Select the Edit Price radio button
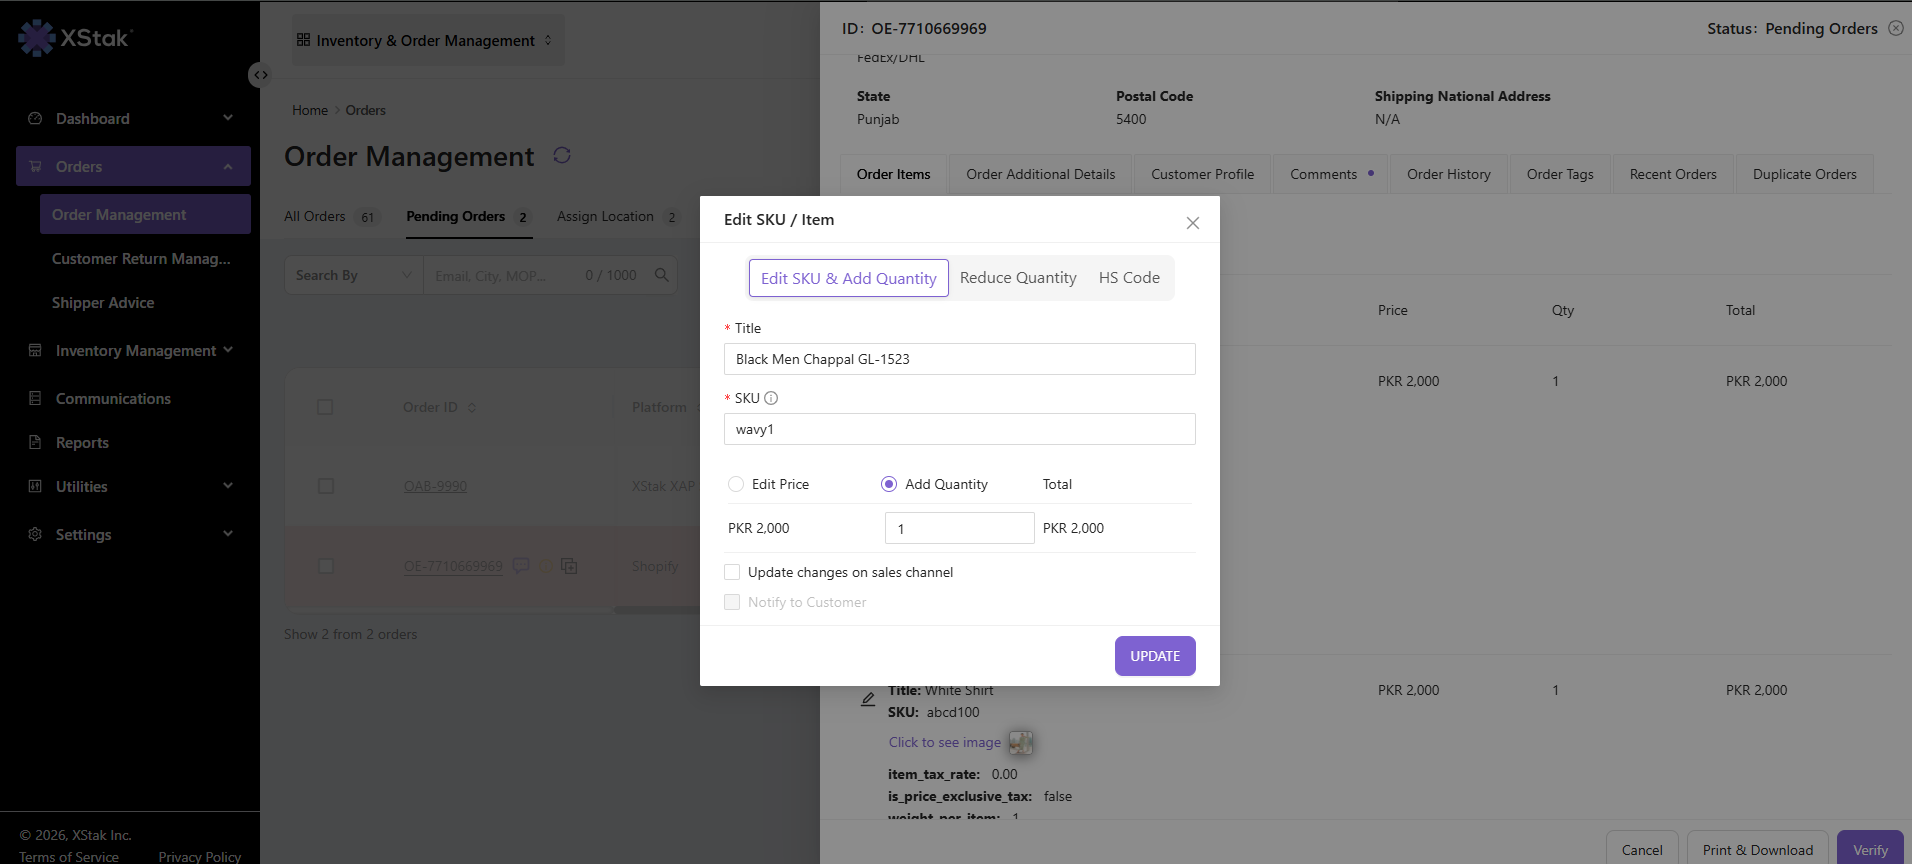Viewport: 1912px width, 864px height. click(736, 484)
